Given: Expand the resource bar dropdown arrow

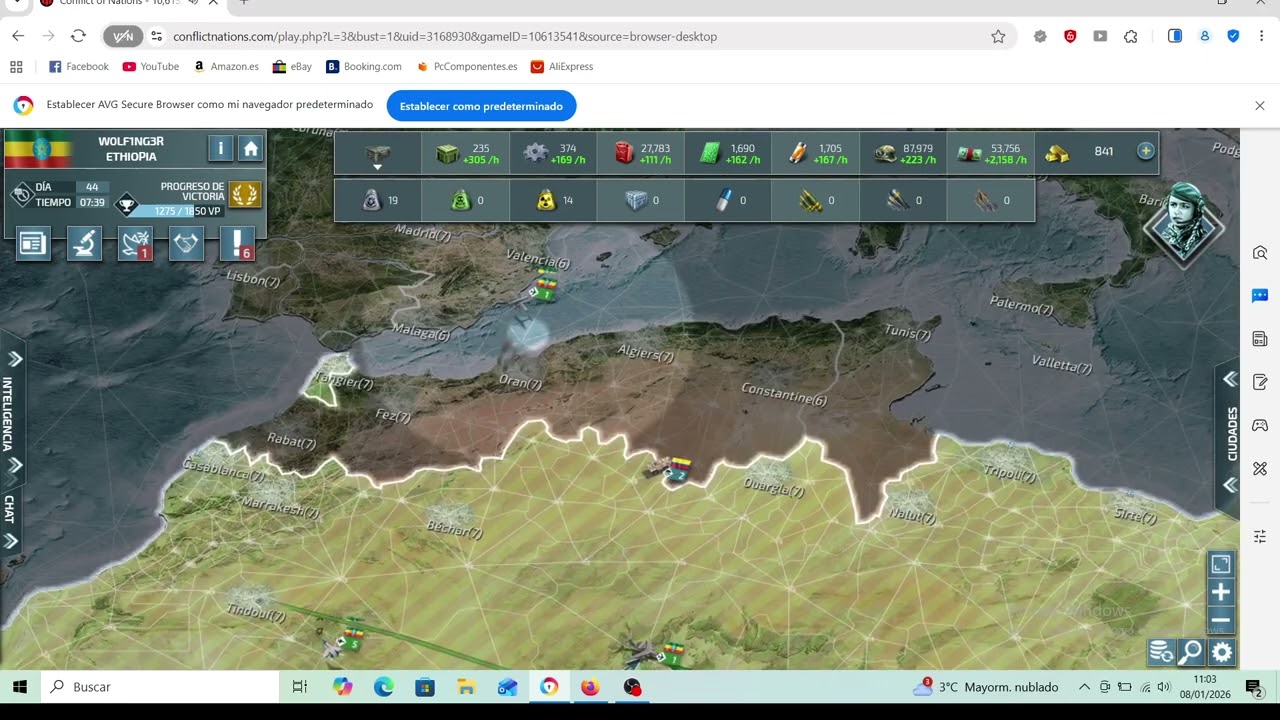Looking at the screenshot, I should (378, 167).
